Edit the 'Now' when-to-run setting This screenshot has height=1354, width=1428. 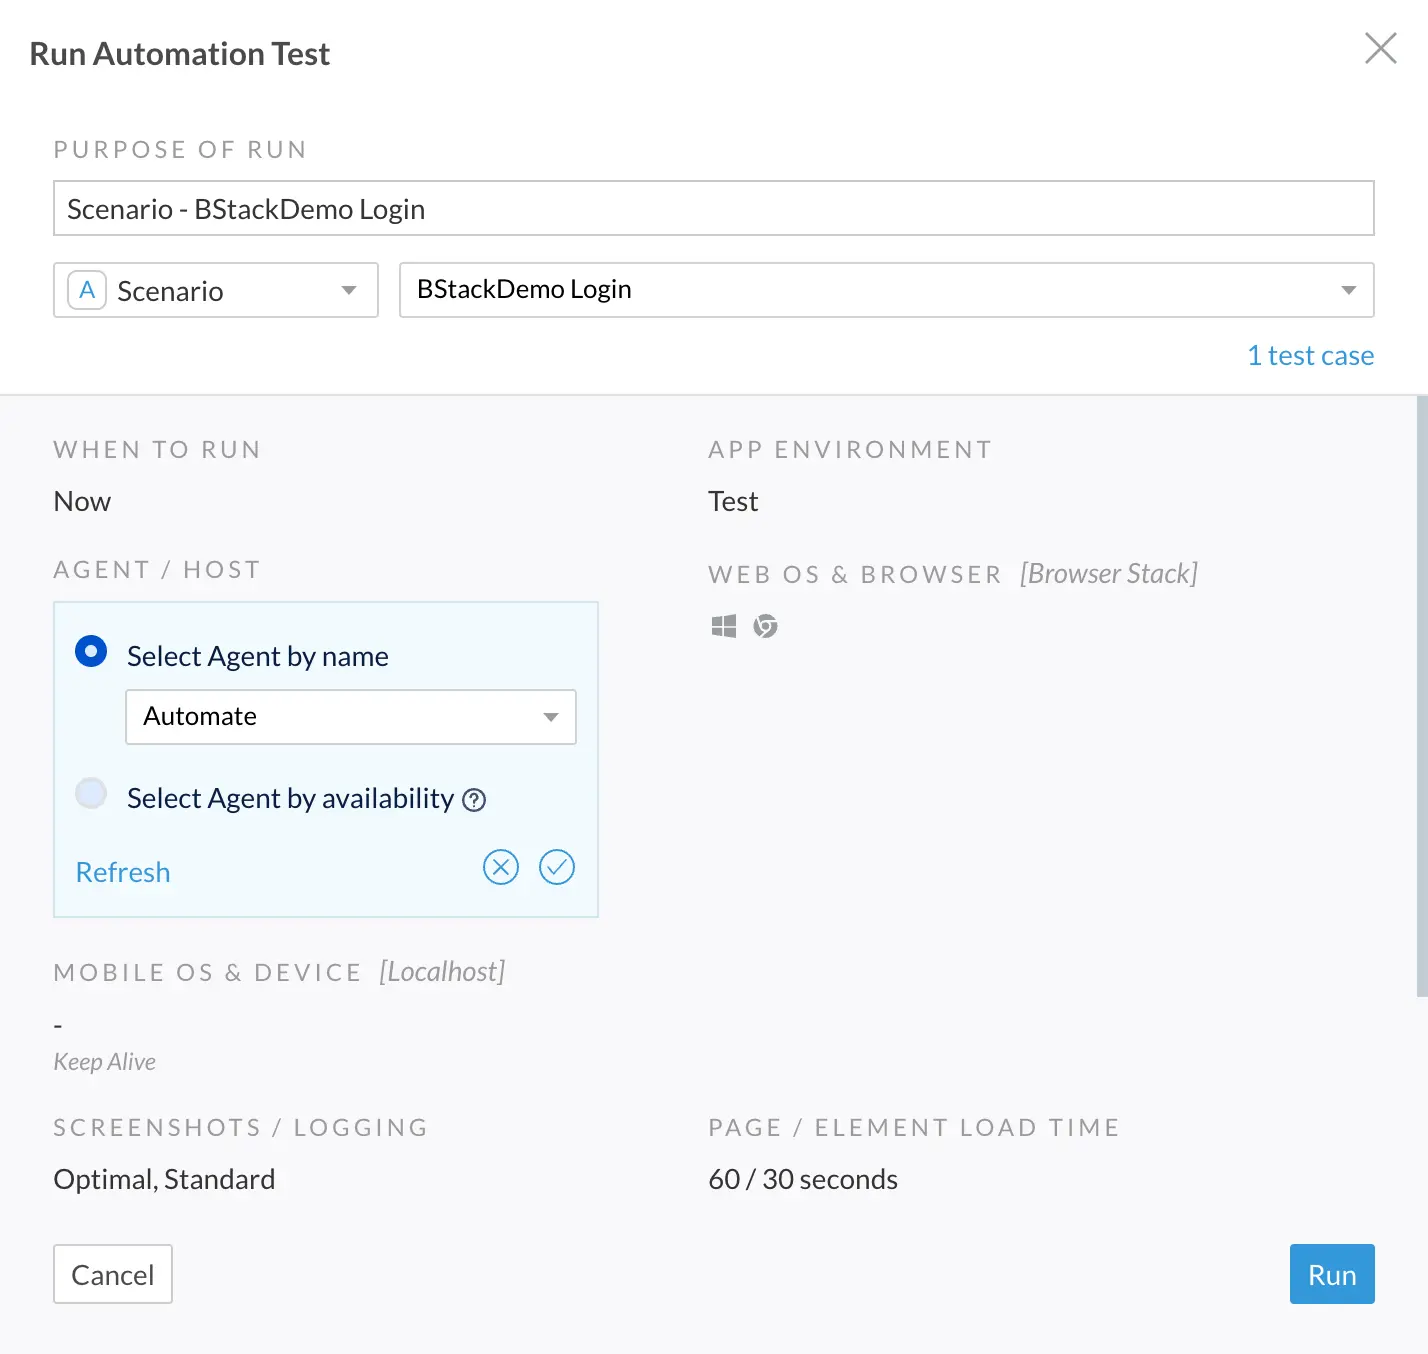pos(82,502)
